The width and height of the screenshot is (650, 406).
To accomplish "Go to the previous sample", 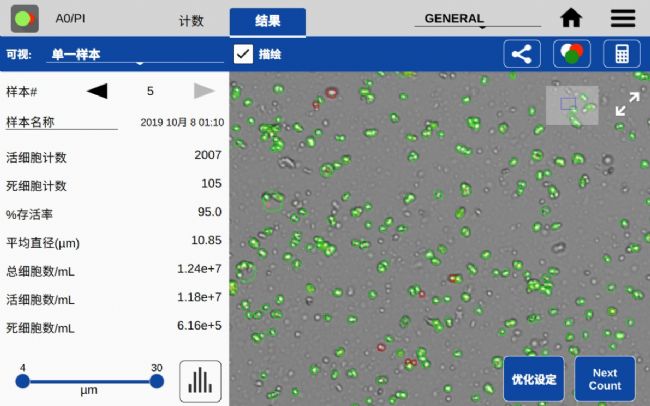I will [96, 91].
